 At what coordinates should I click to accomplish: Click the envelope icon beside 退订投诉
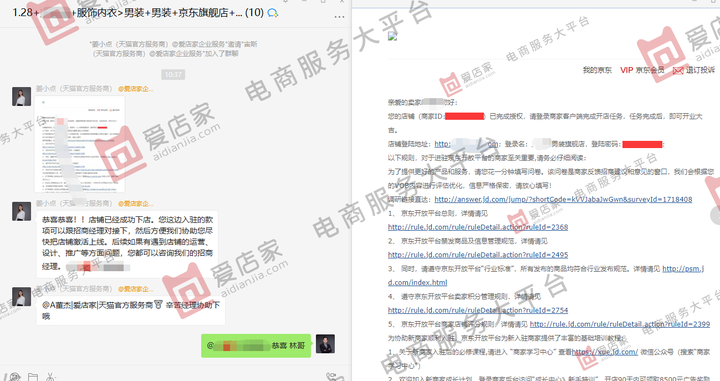click(x=678, y=70)
